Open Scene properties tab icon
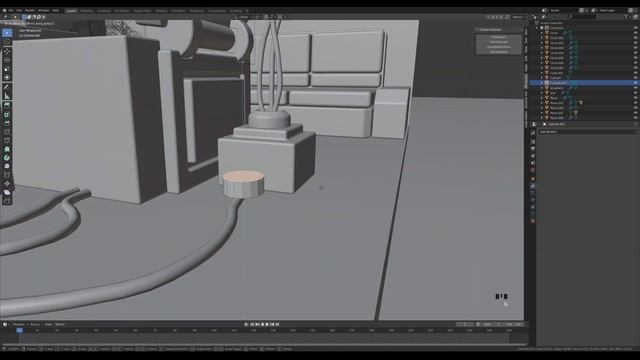The height and width of the screenshot is (360, 640). pos(533,163)
